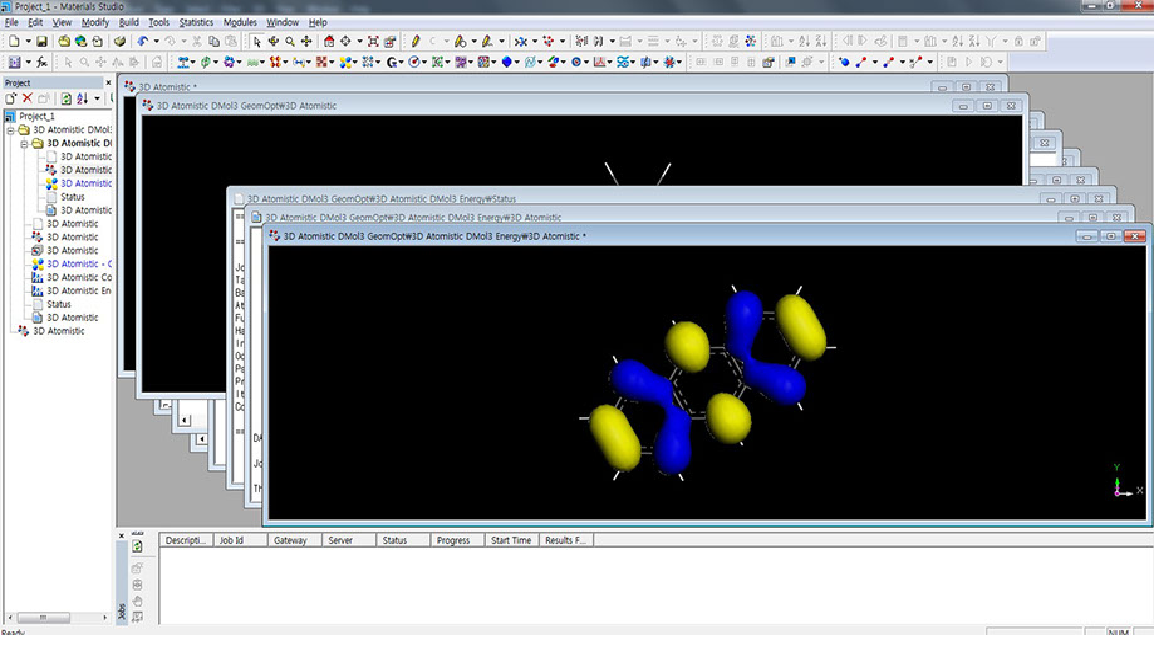Click the Save icon in toolbar
The height and width of the screenshot is (652, 1157).
pyautogui.click(x=42, y=42)
